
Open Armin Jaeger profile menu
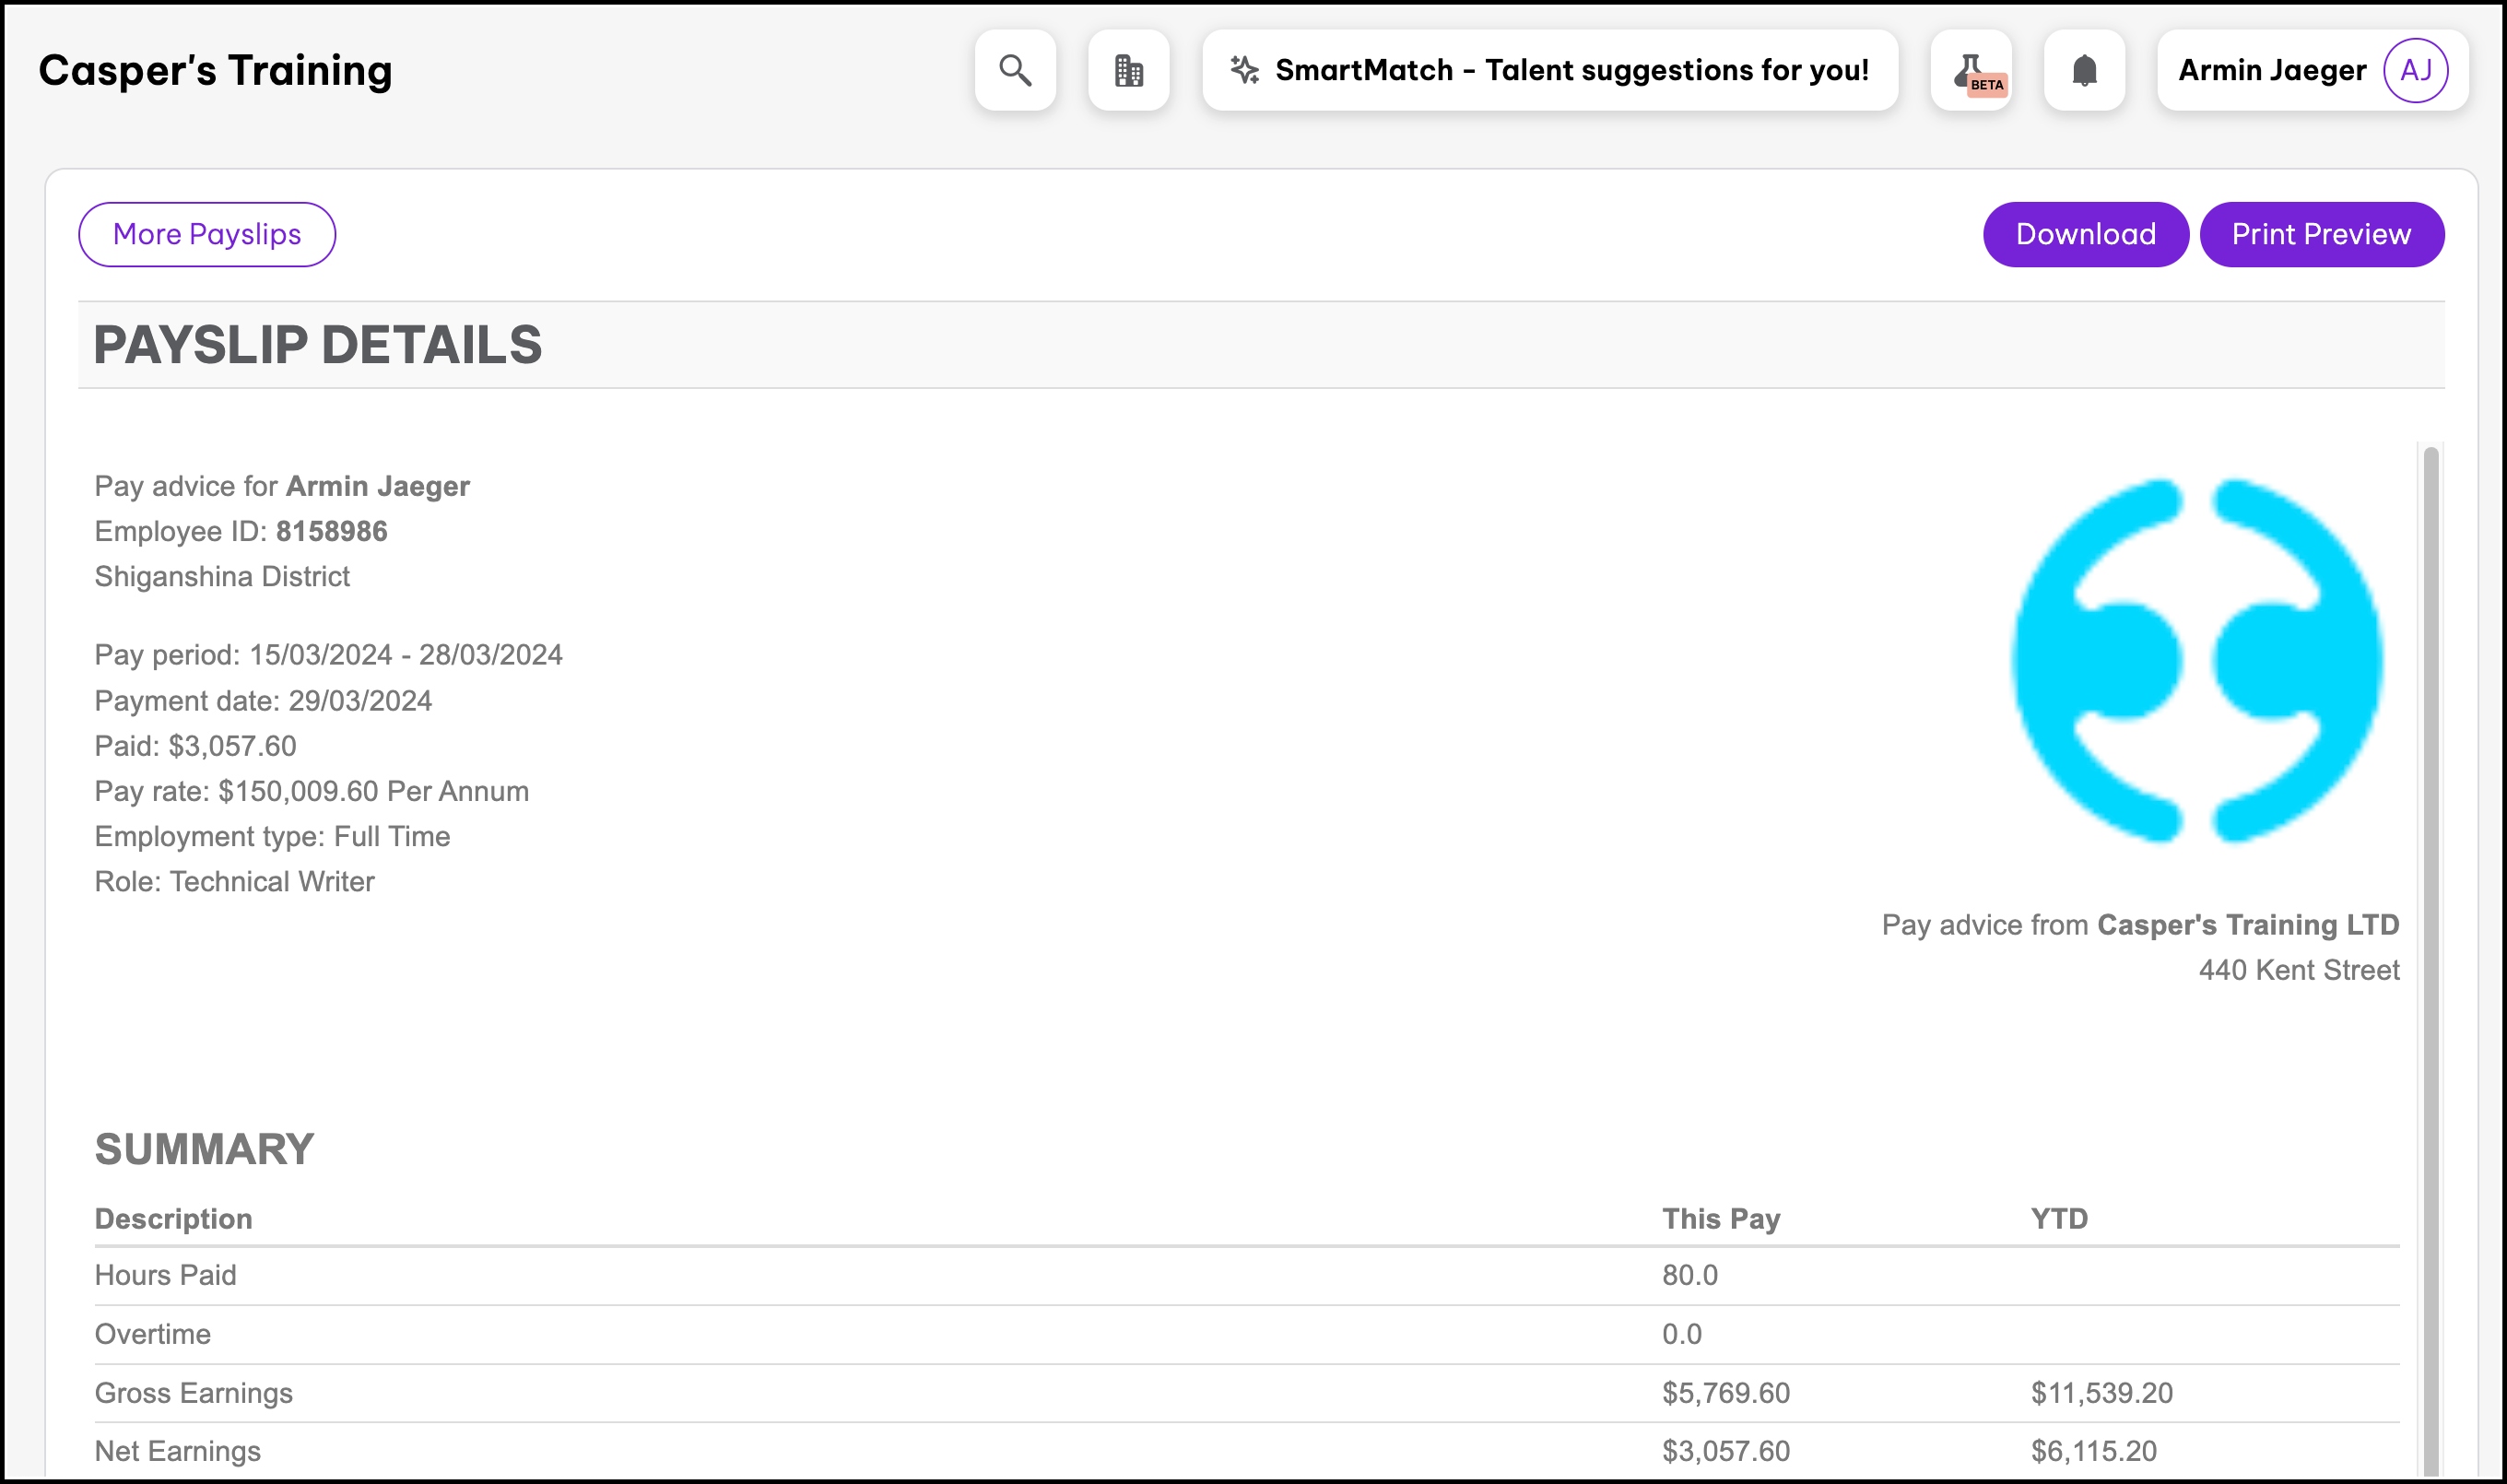[2271, 70]
